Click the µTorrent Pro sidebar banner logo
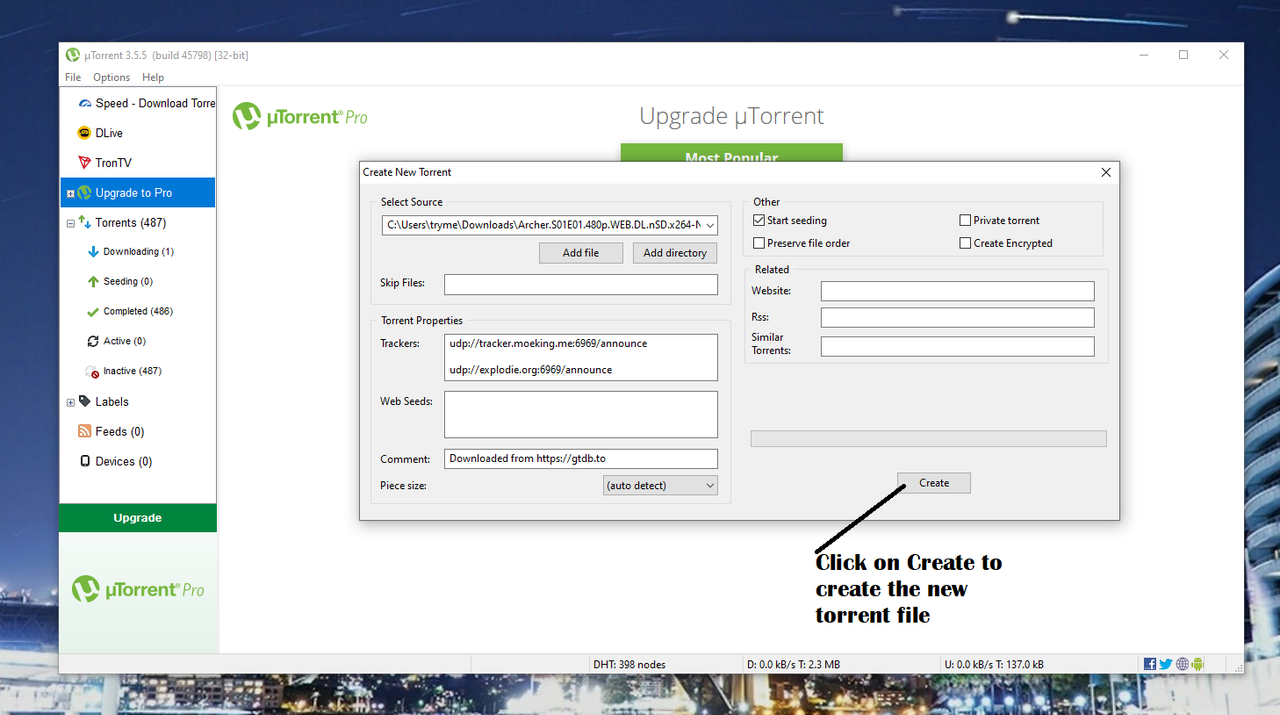Screen dimensions: 1280x715 tap(138, 590)
